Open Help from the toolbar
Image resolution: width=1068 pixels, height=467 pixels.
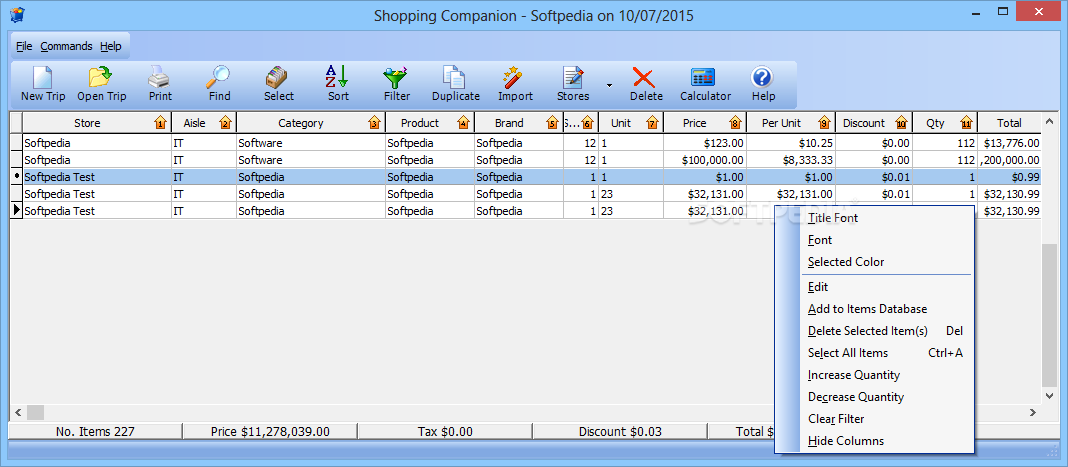click(764, 84)
